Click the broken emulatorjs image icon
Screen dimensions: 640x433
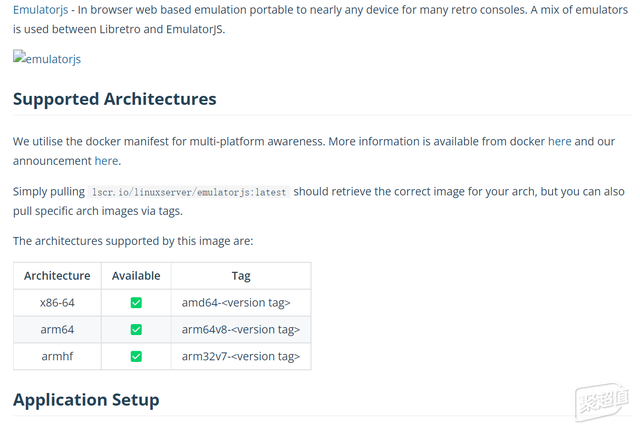click(x=19, y=56)
